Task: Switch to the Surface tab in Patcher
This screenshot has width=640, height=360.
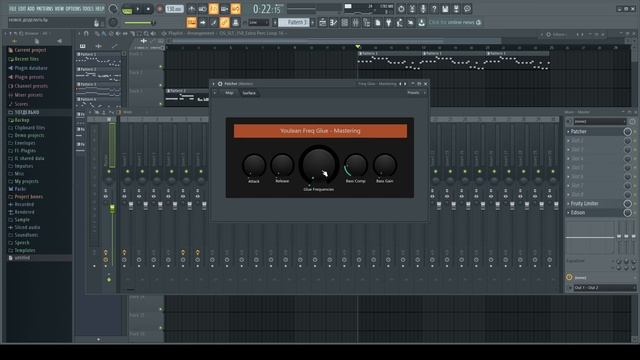Action: [249, 93]
